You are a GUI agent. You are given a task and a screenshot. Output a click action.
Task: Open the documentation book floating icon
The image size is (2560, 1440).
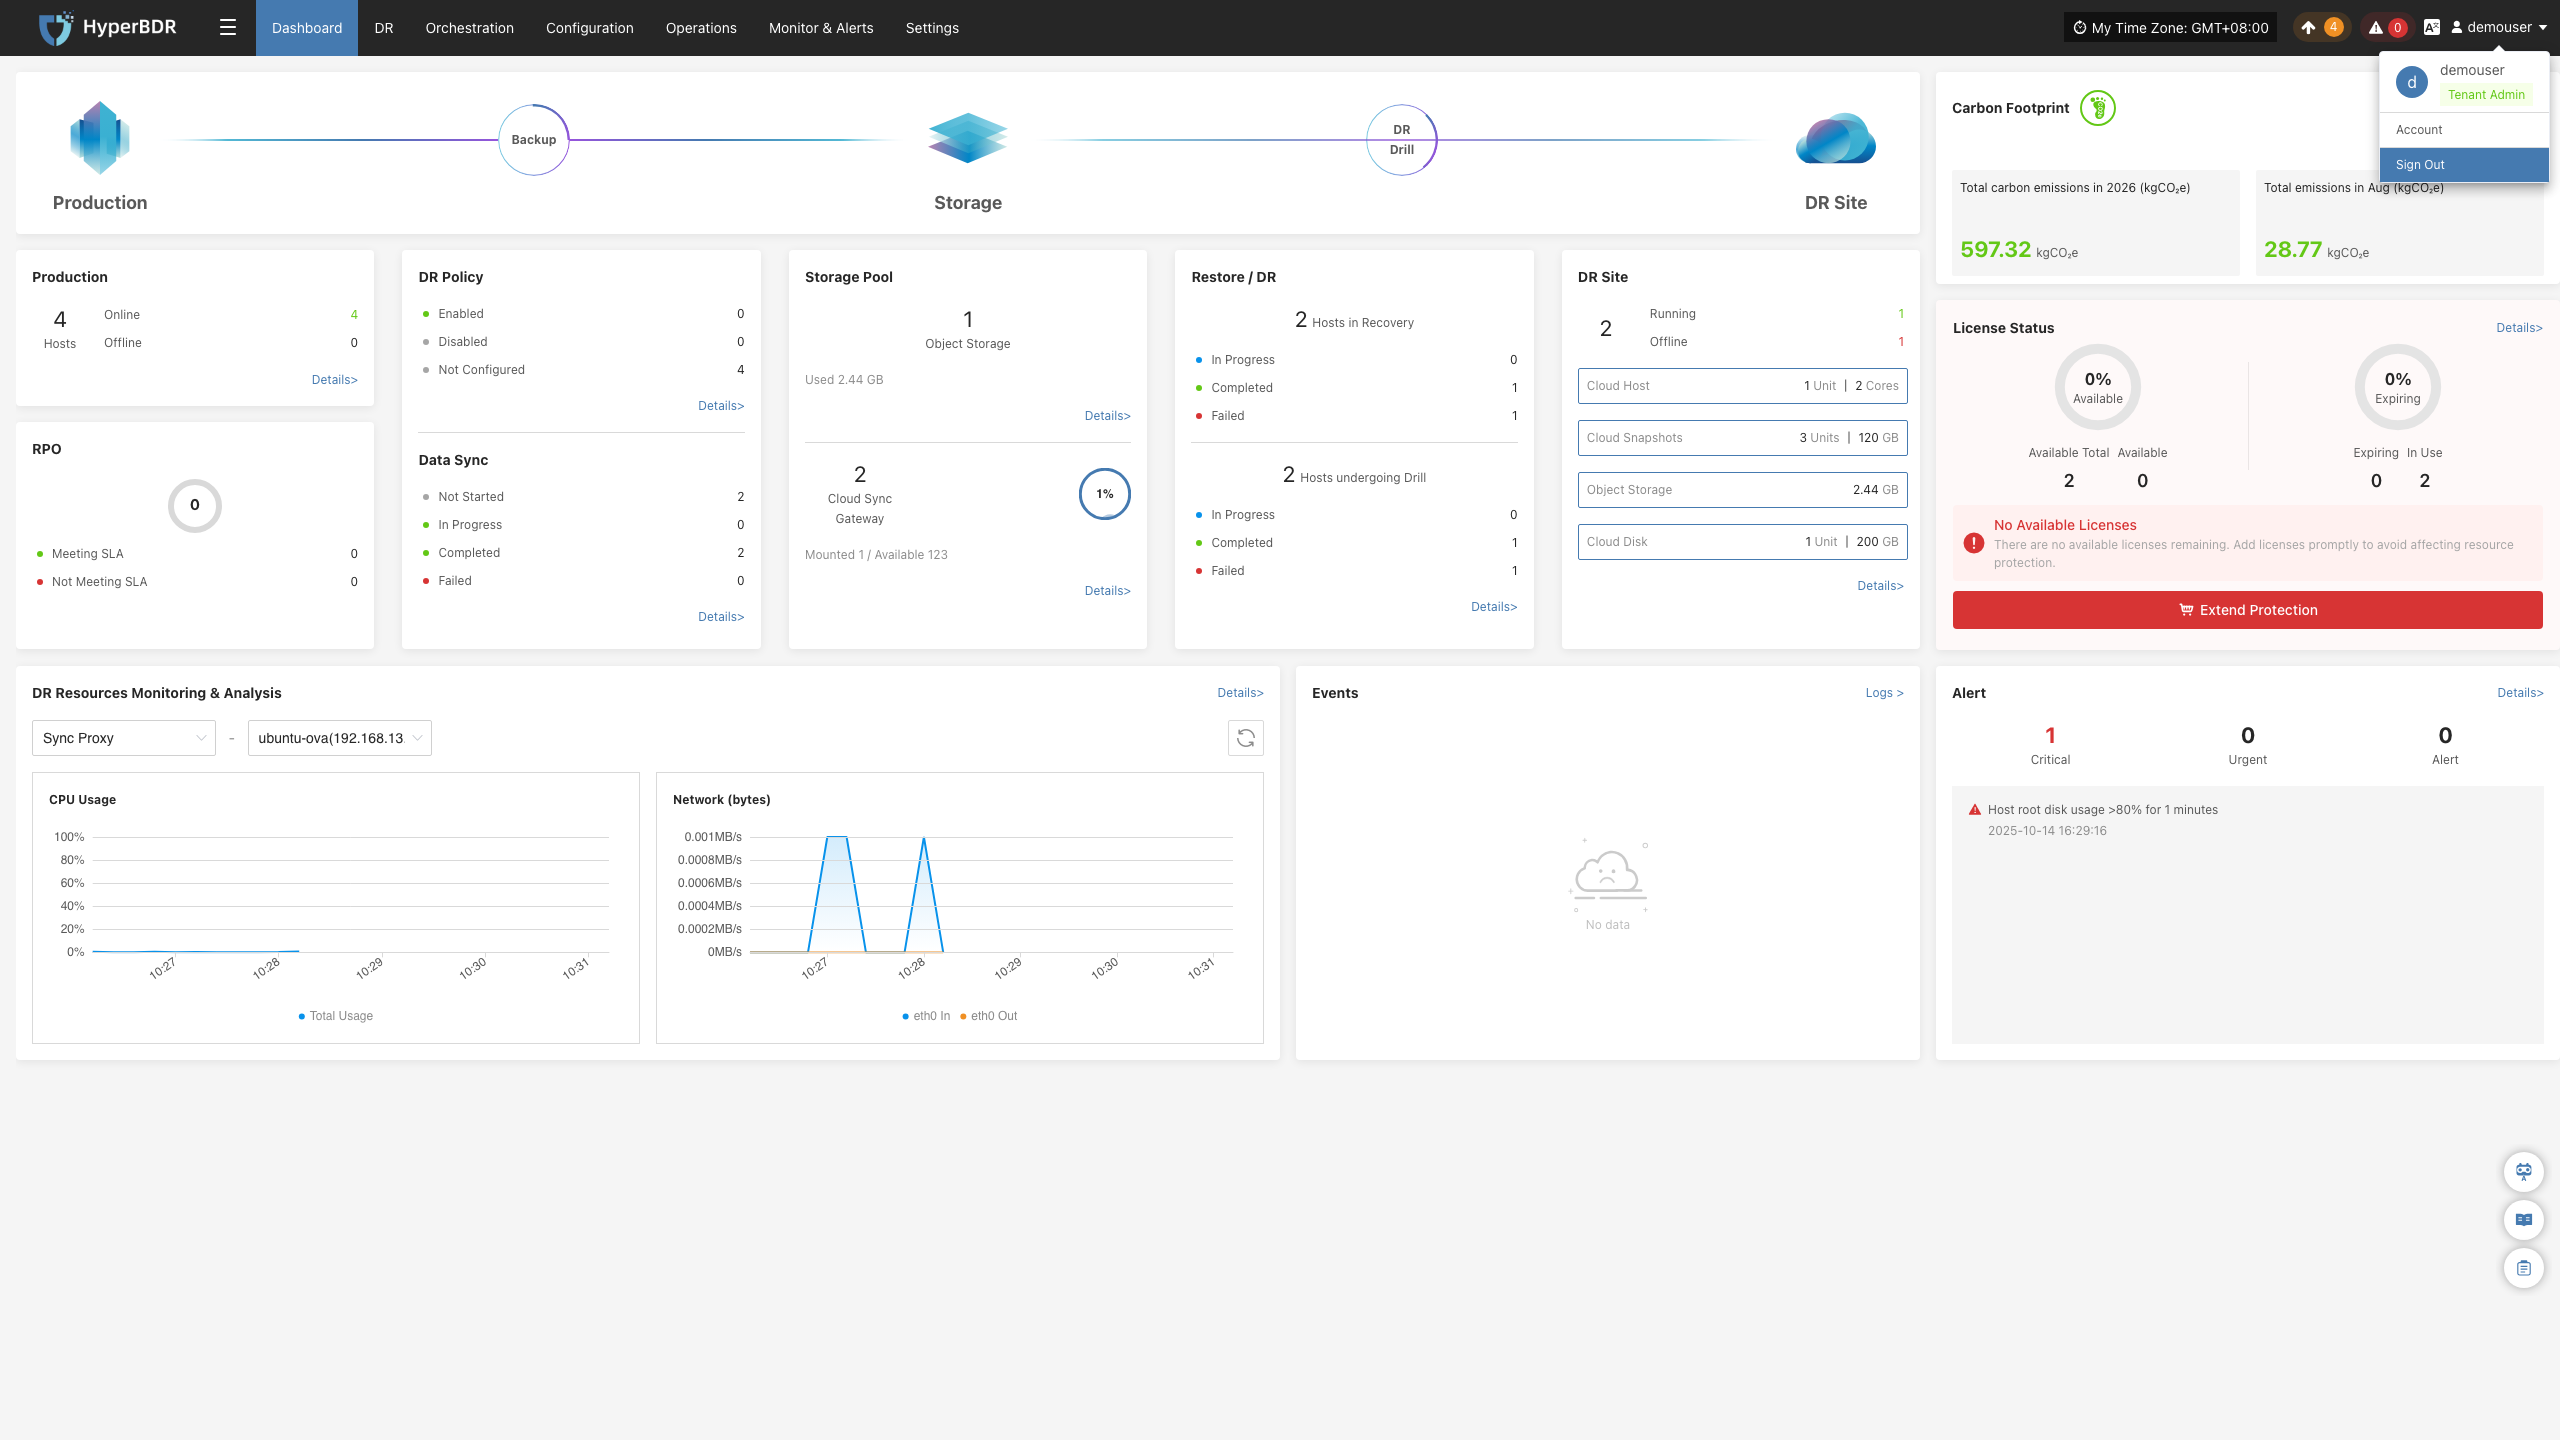tap(2524, 1220)
